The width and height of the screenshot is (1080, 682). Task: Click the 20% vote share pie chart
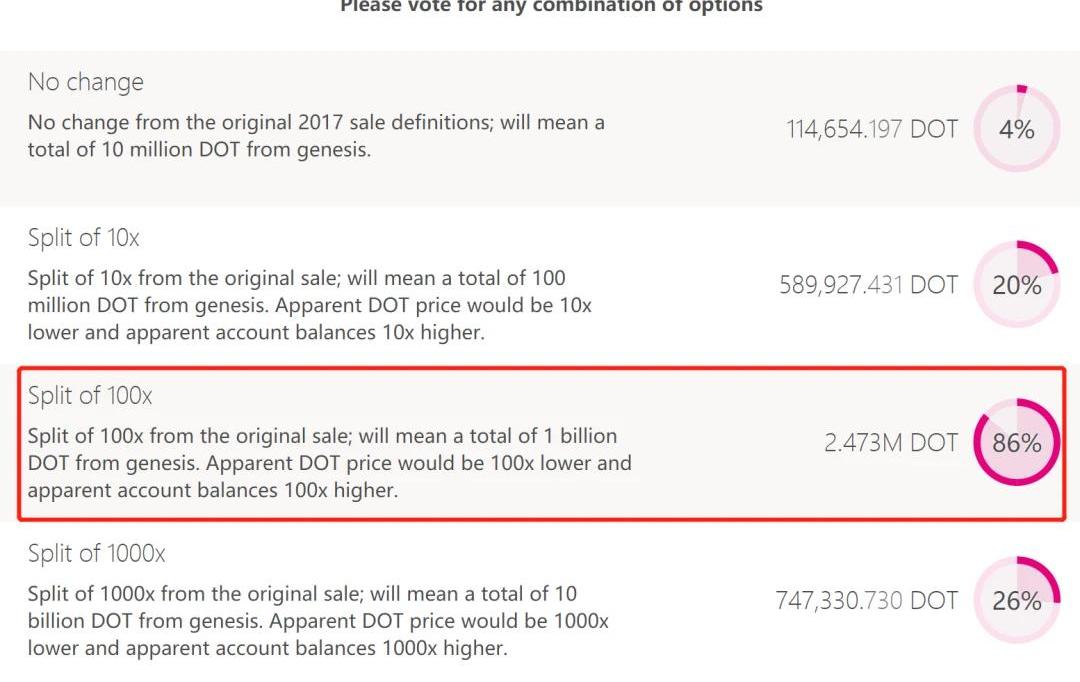click(x=1016, y=285)
